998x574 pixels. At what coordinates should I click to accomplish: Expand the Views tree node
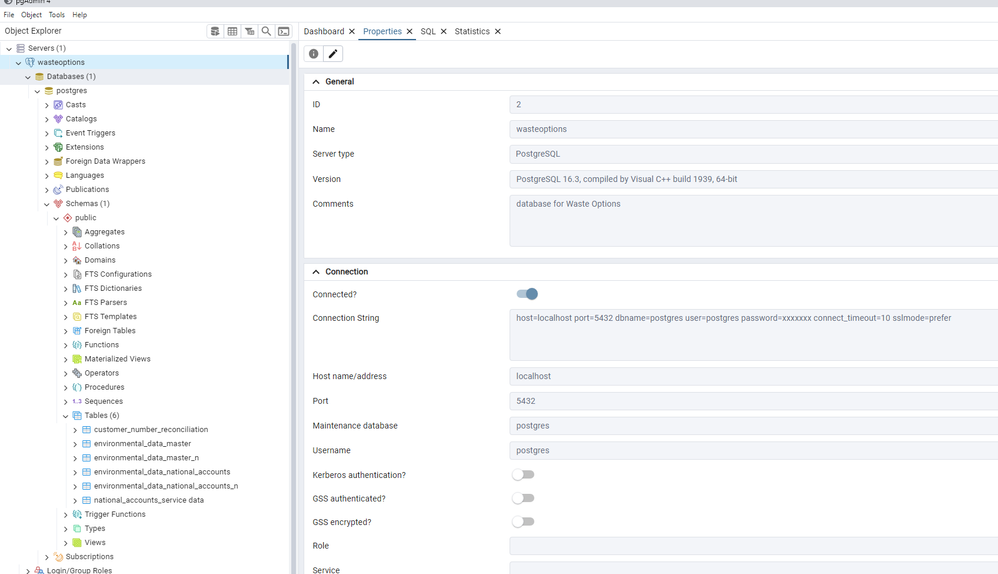[x=66, y=543]
